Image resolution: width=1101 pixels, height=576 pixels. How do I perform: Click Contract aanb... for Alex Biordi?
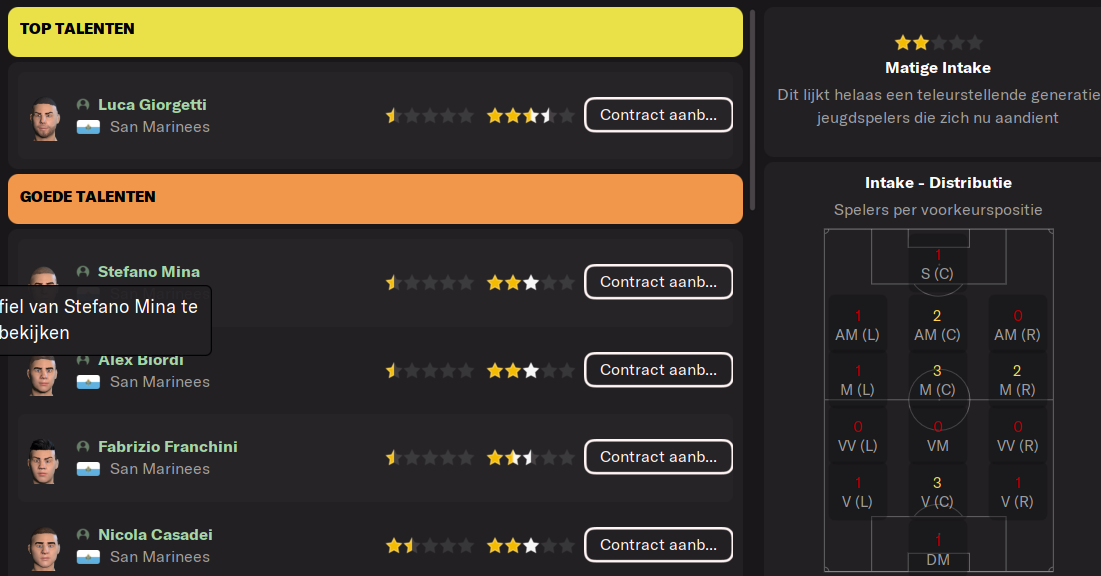(x=659, y=369)
